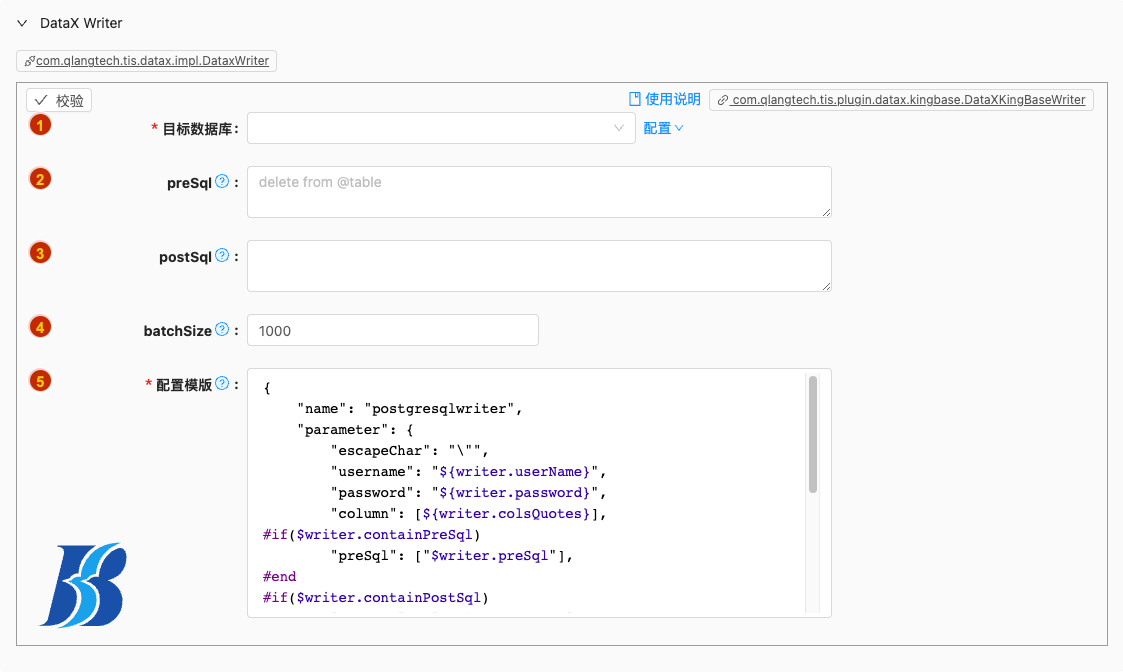Collapse the DataX Writer section
Viewport: 1123px width, 672px height.
(x=22, y=23)
